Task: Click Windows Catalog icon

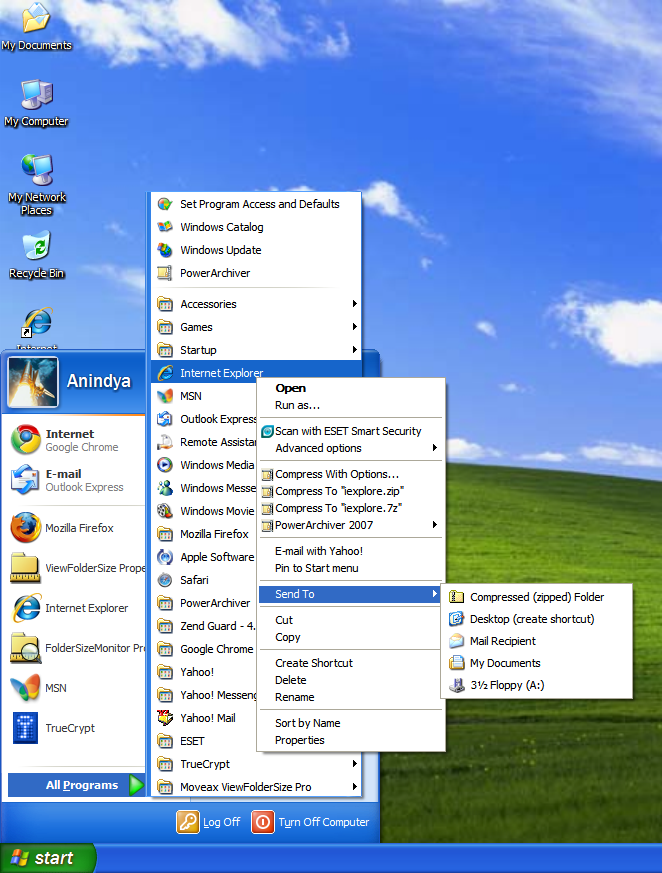Action: pyautogui.click(x=165, y=227)
